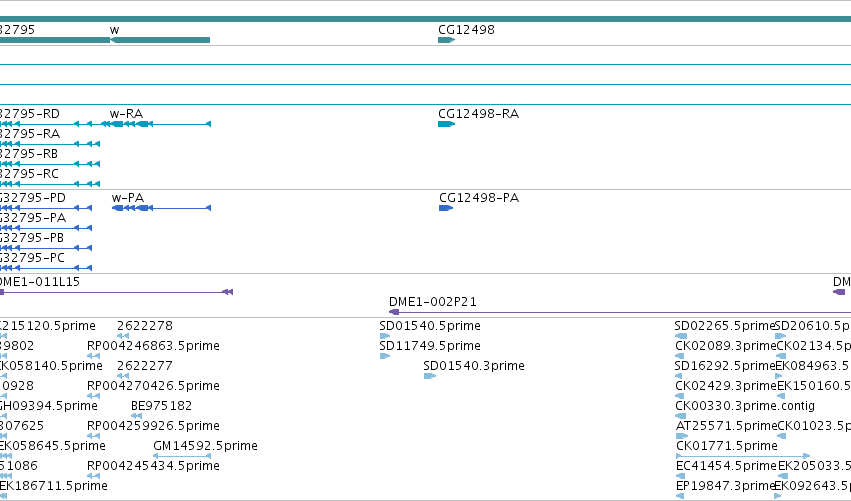The height and width of the screenshot is (501, 851).
Task: Click the w-PA coding sequence feature
Action: point(161,208)
